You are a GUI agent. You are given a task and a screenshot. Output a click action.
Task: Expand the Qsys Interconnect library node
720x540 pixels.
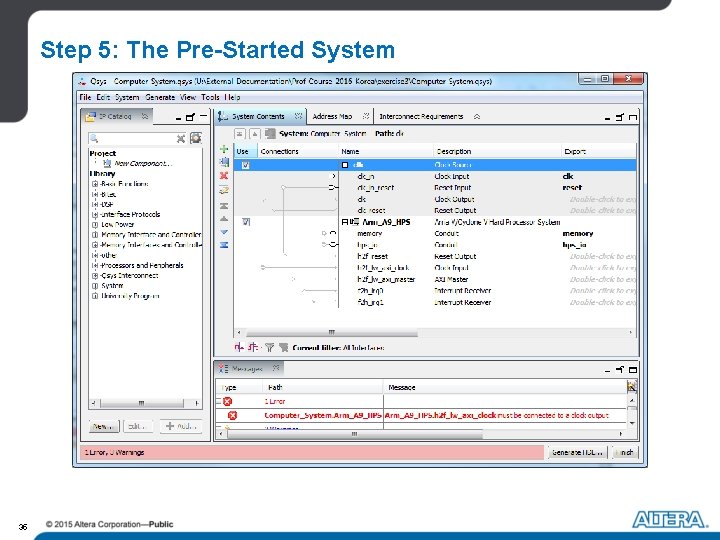pos(95,276)
